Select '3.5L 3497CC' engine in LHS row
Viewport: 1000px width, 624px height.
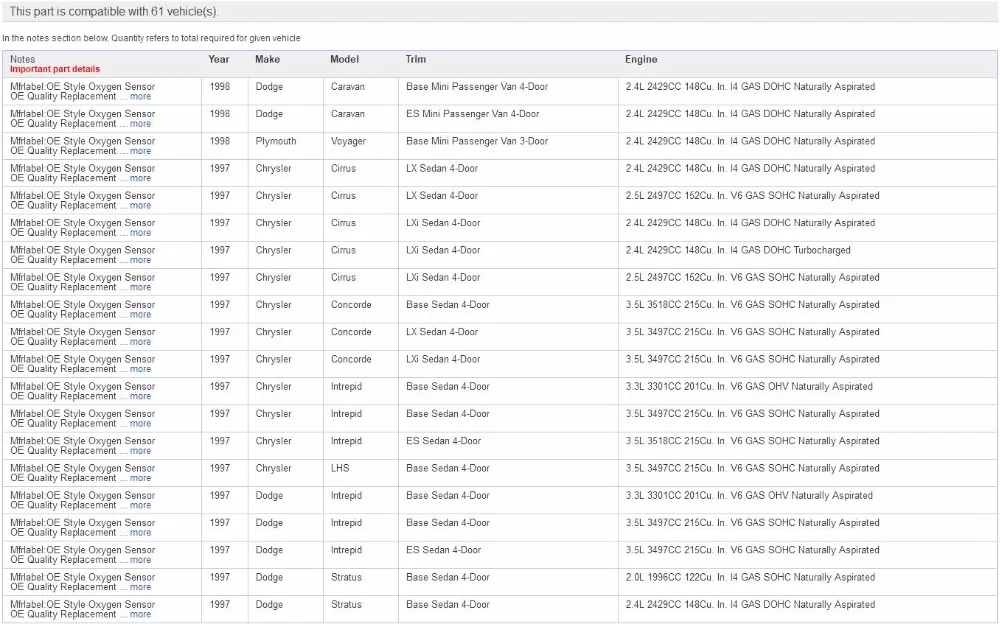click(x=753, y=468)
